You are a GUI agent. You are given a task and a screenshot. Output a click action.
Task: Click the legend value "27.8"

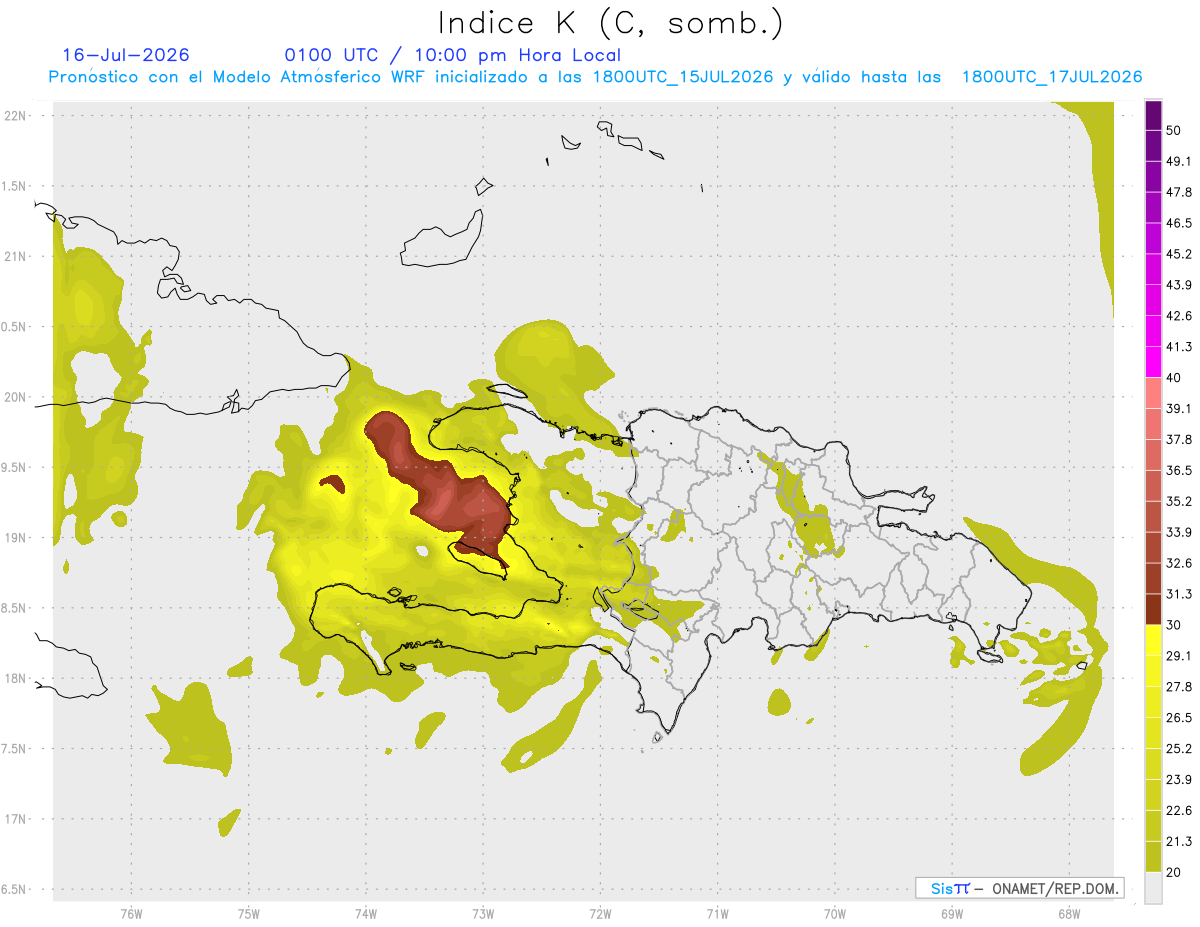click(1179, 687)
